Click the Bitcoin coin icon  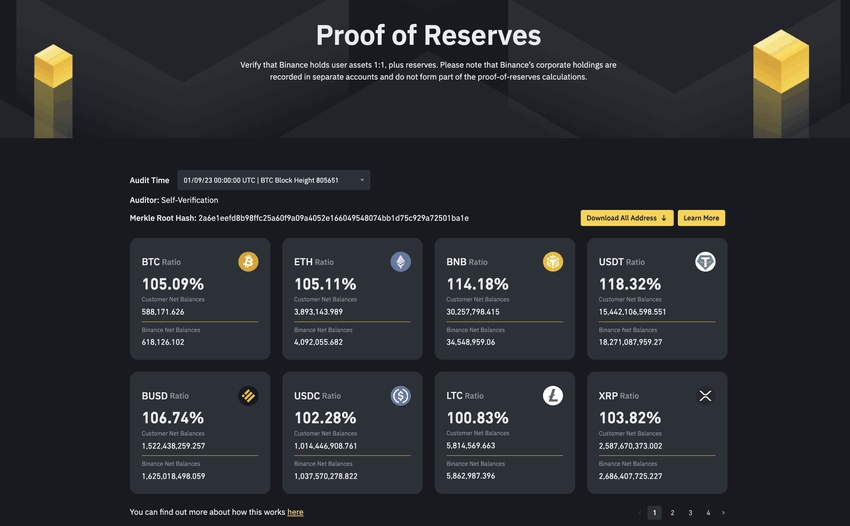click(x=248, y=262)
